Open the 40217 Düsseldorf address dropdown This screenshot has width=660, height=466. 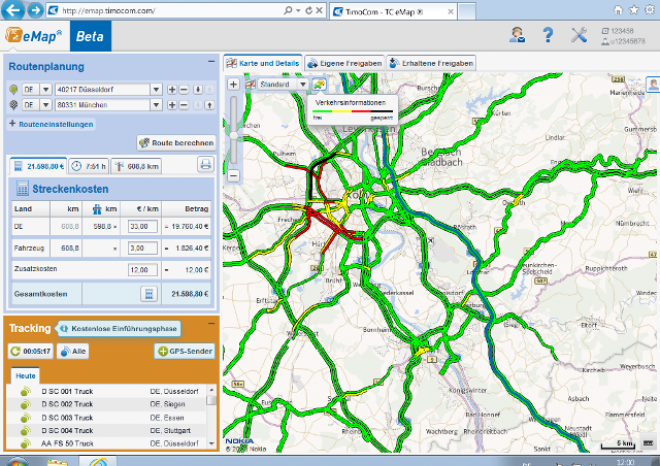coord(156,89)
